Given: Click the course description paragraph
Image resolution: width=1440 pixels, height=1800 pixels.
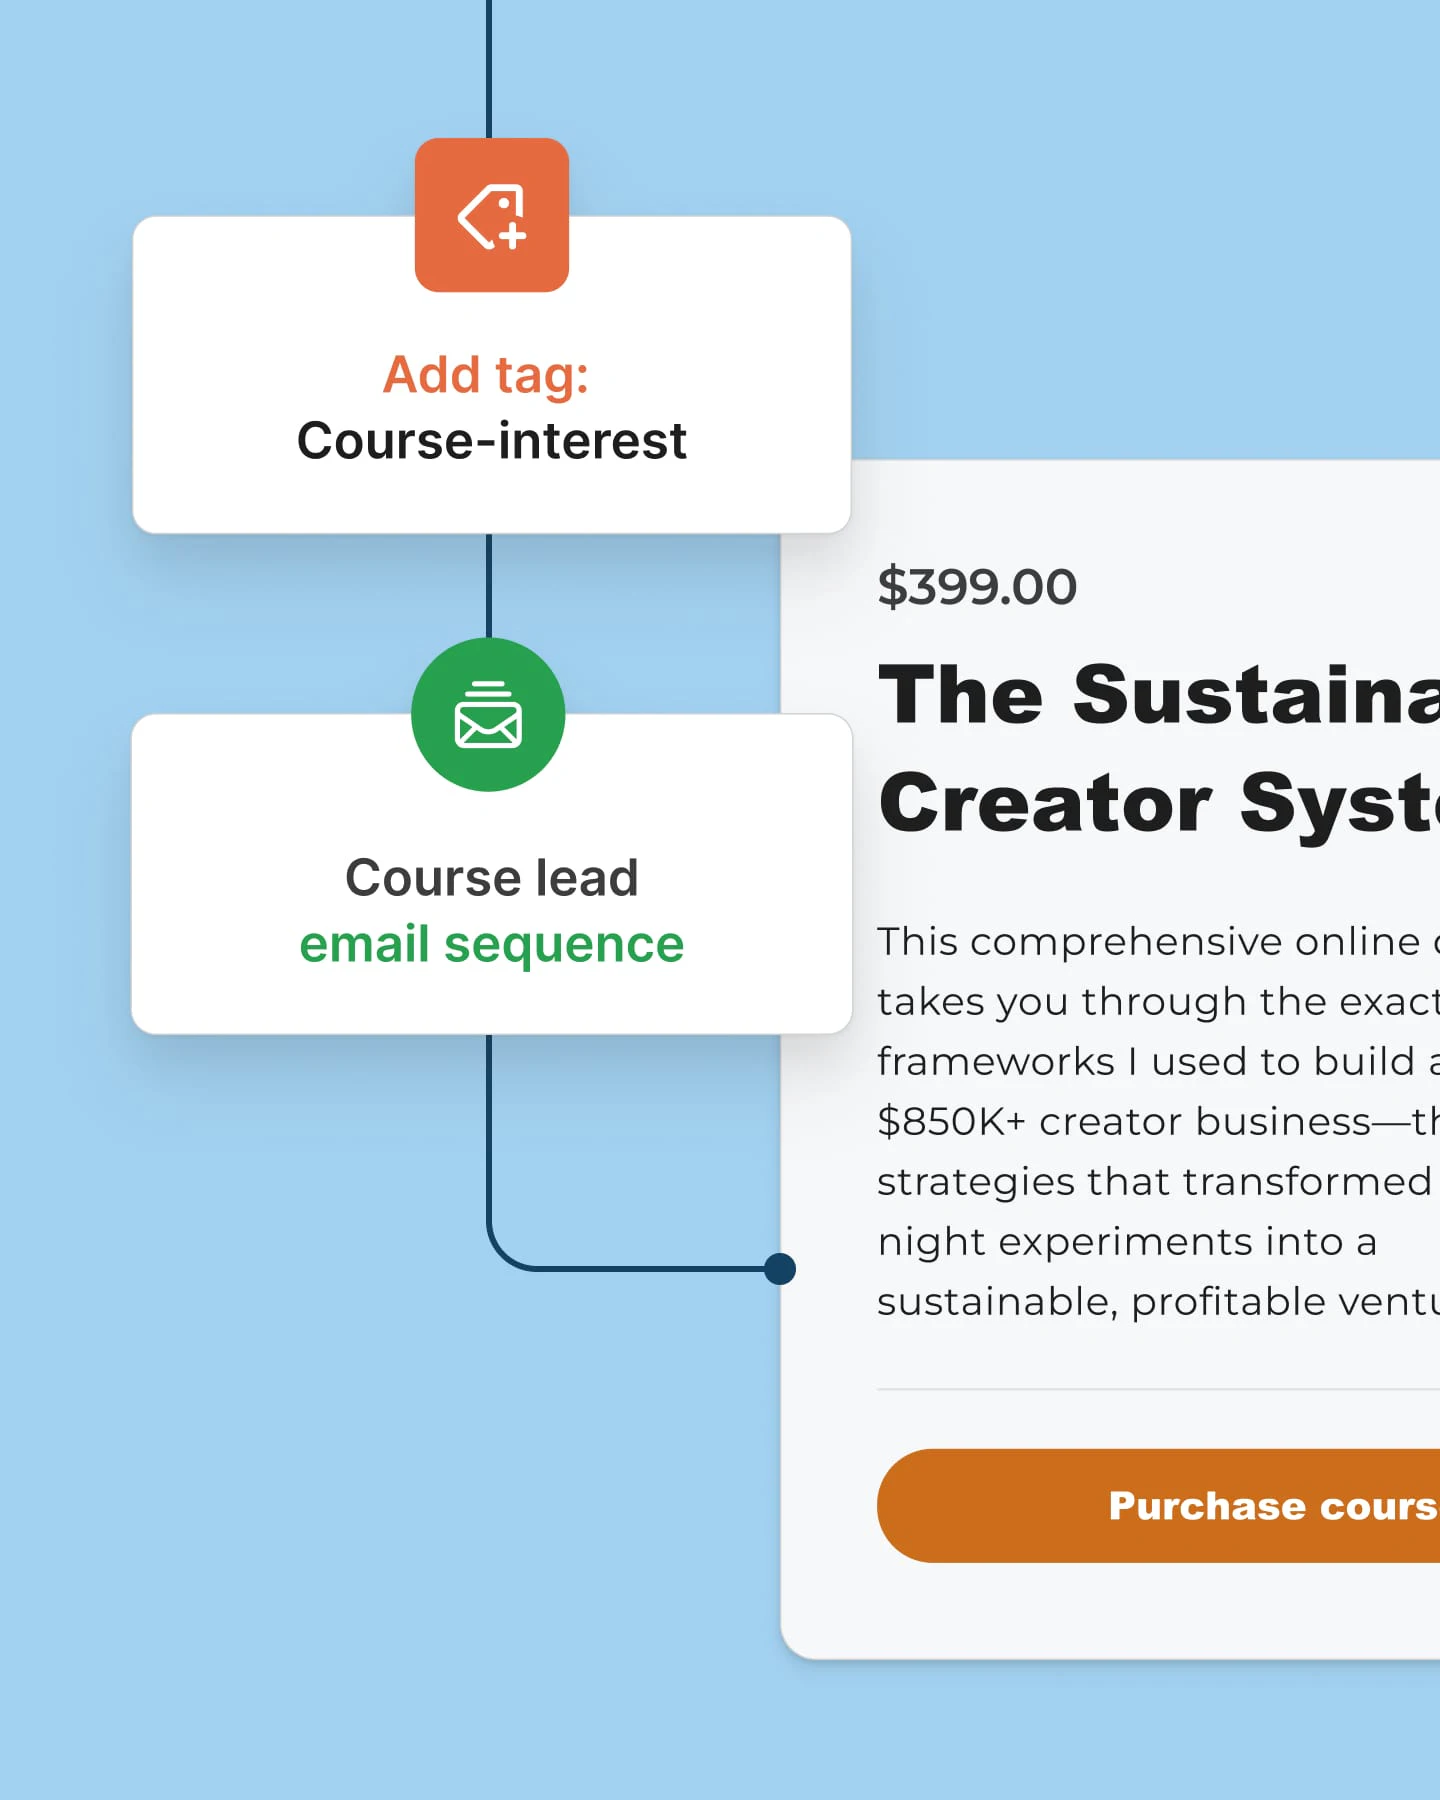Looking at the screenshot, I should pyautogui.click(x=1150, y=1120).
